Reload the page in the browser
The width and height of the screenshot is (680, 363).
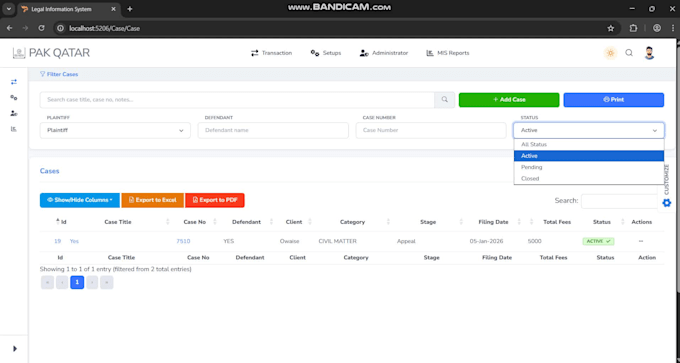tap(41, 28)
